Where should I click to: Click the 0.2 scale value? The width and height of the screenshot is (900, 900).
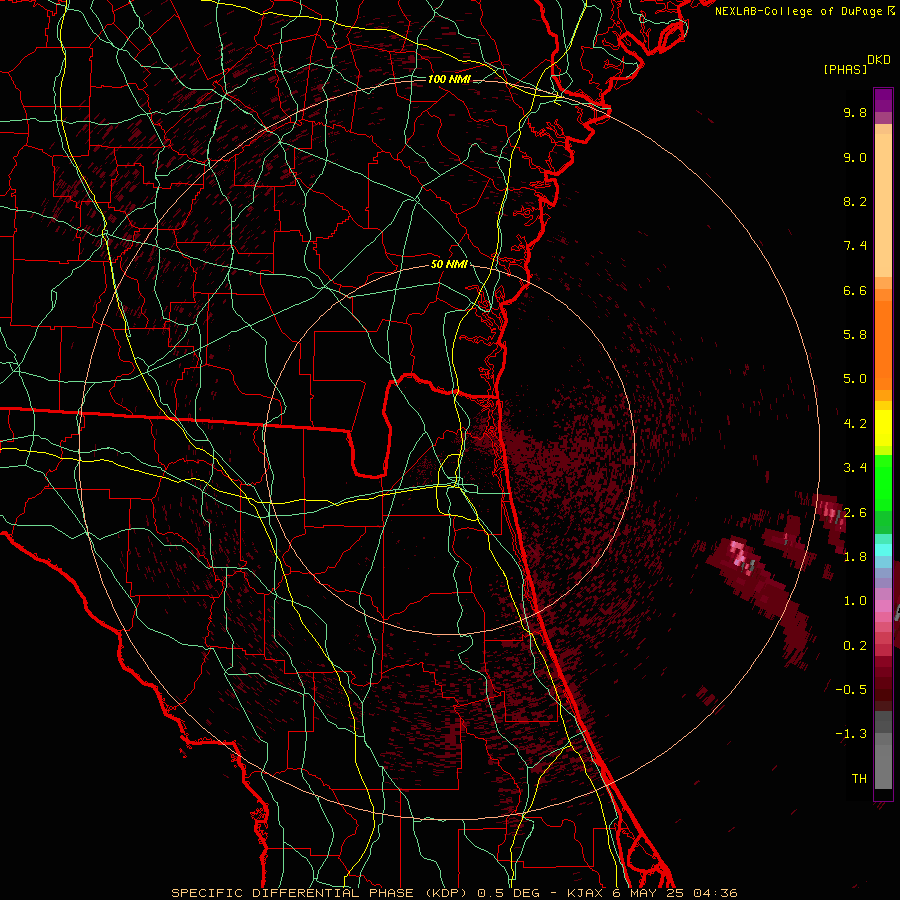click(855, 645)
